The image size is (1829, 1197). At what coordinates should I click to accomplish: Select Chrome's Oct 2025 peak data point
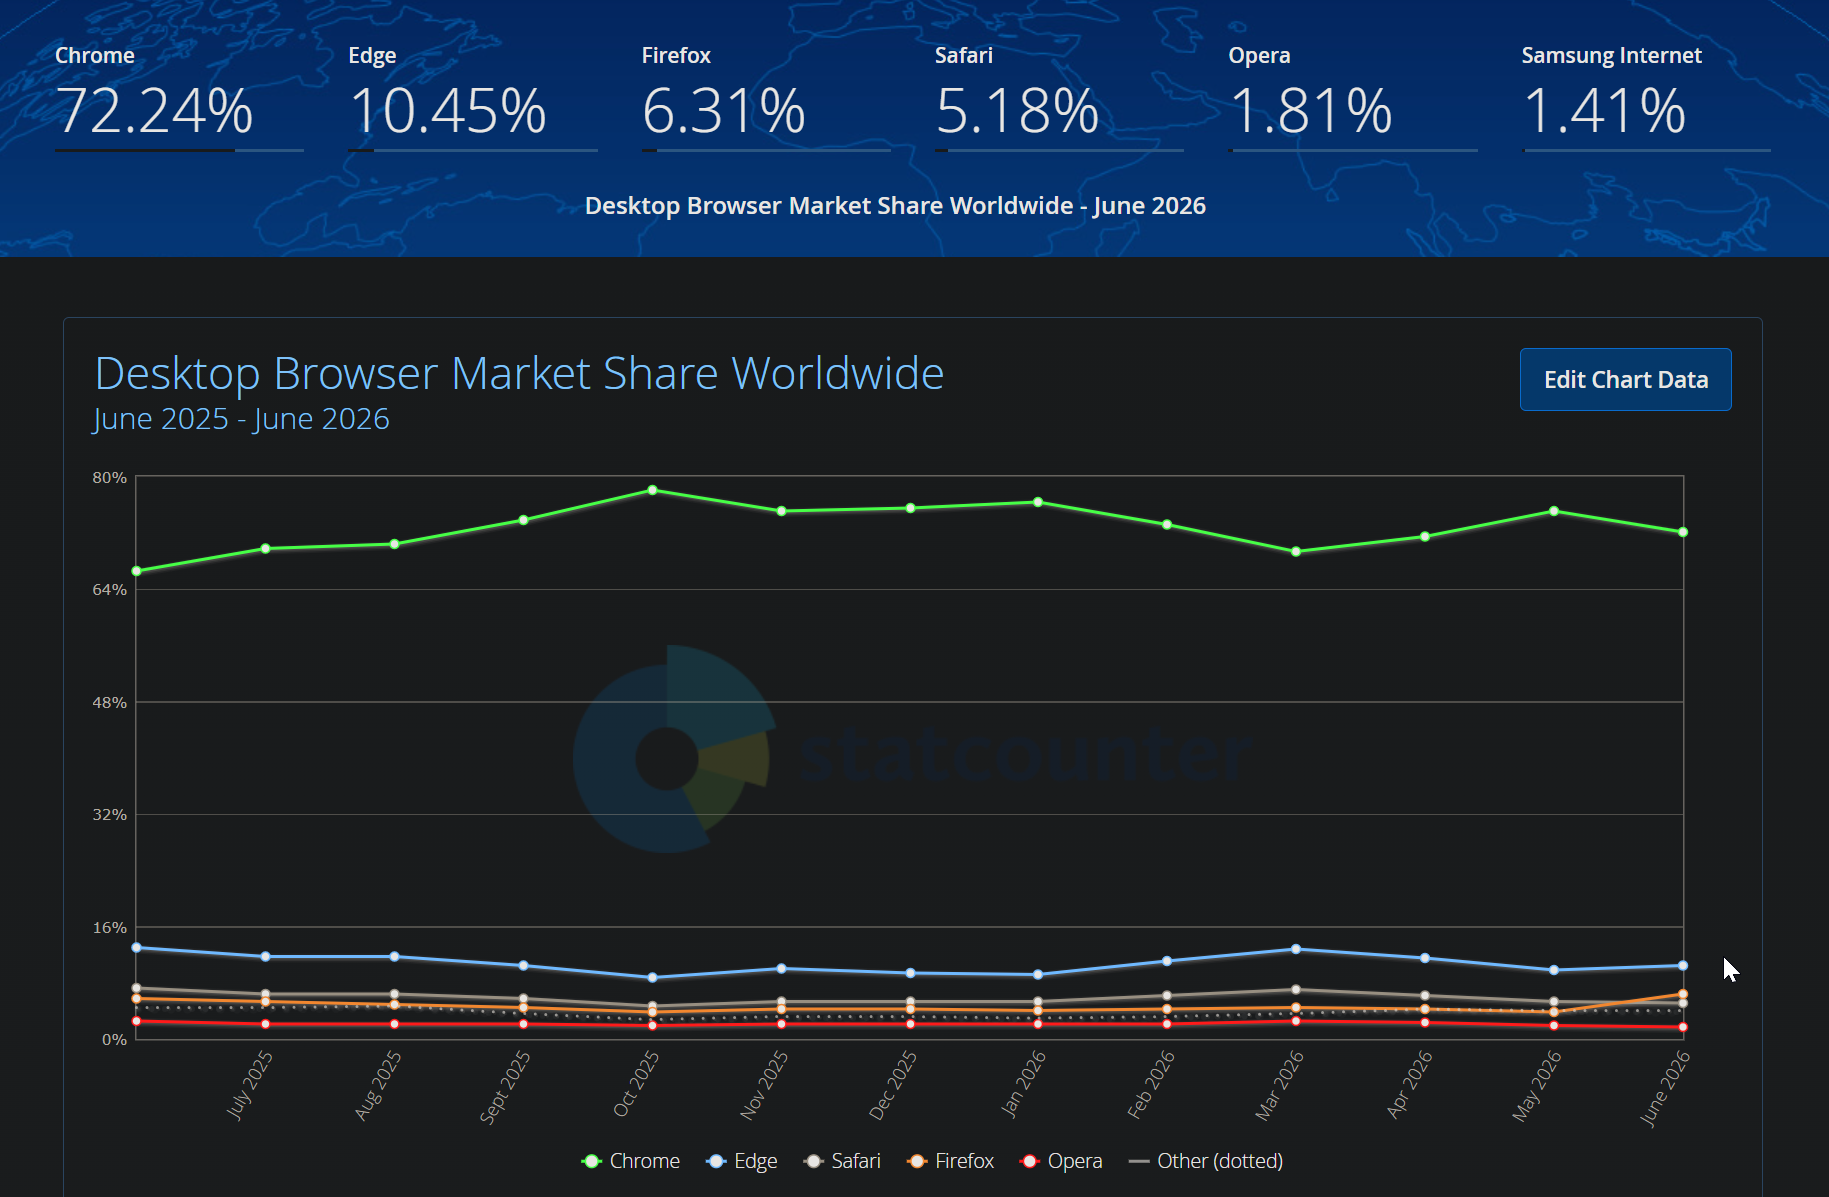[x=652, y=490]
